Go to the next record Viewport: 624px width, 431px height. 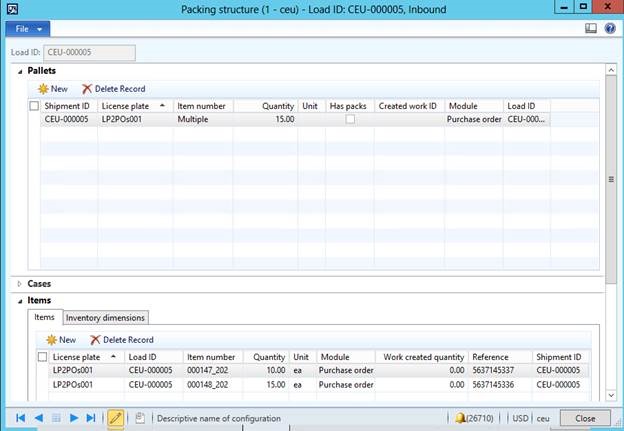coord(74,418)
